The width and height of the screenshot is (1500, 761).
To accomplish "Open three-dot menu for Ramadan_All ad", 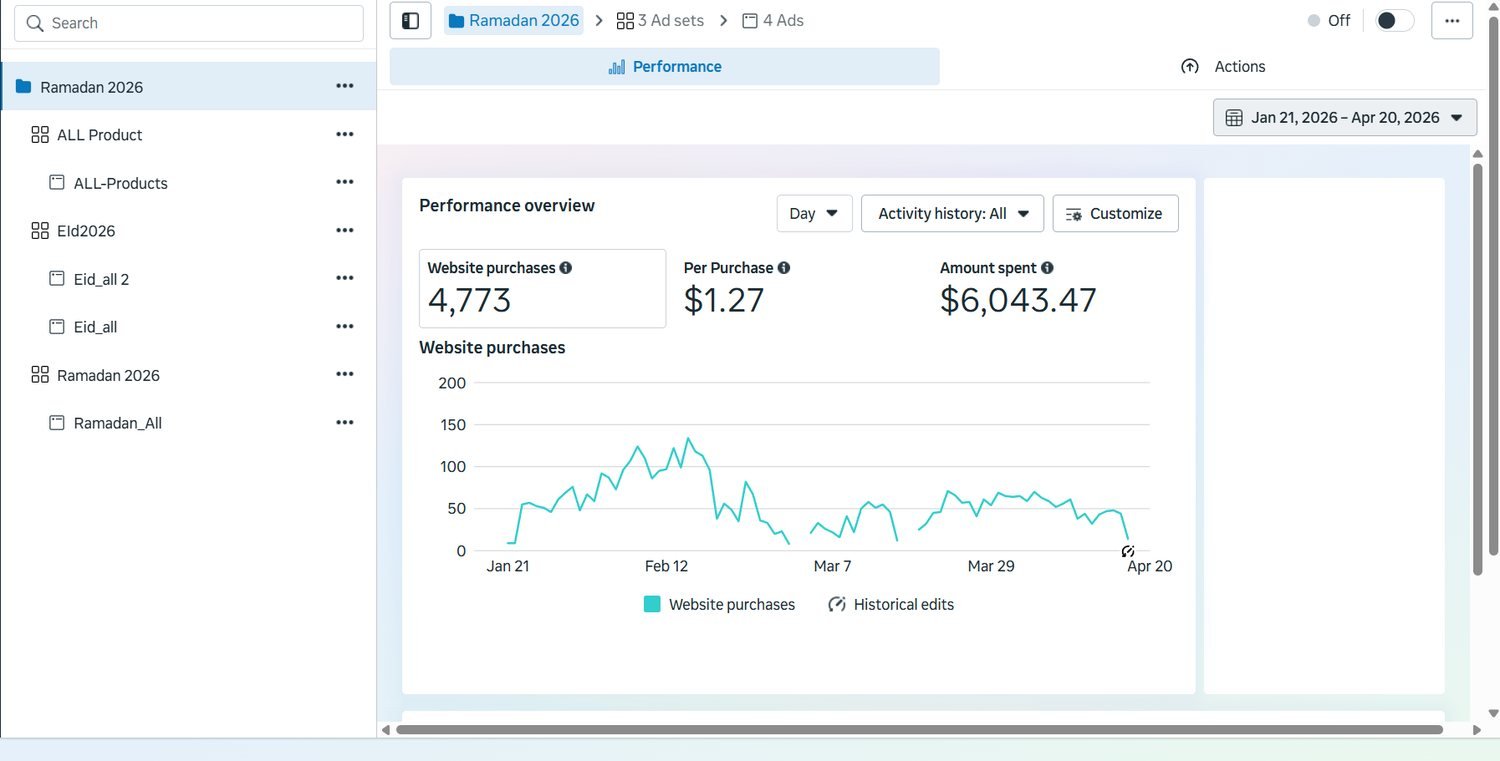I will pyautogui.click(x=345, y=422).
